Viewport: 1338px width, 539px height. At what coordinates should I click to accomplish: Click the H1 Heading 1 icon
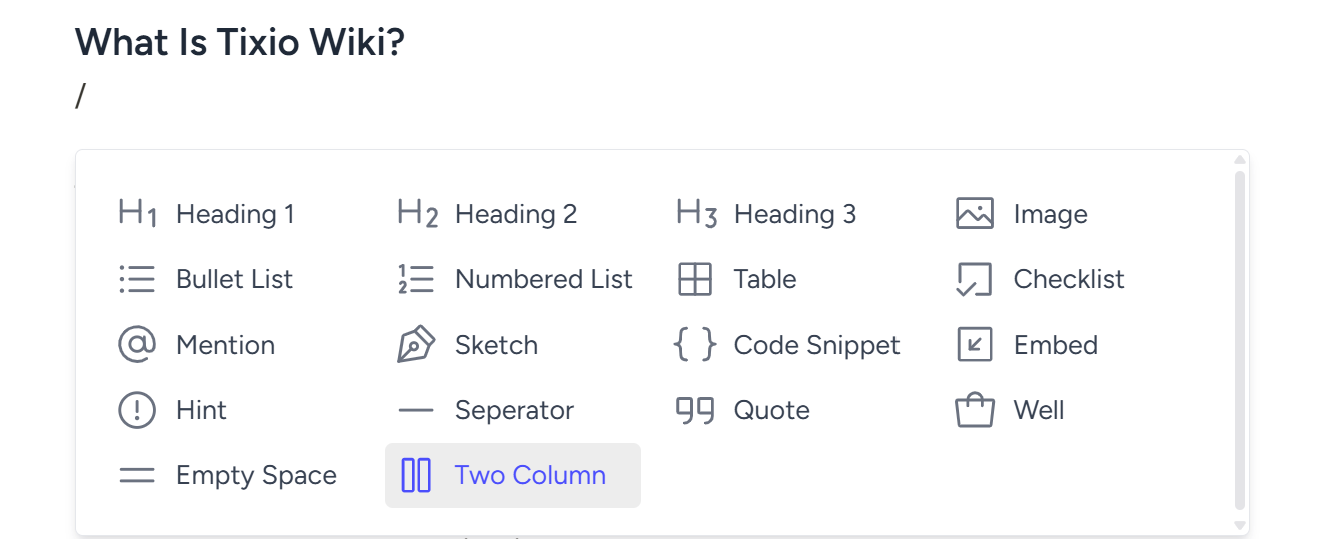click(x=137, y=214)
